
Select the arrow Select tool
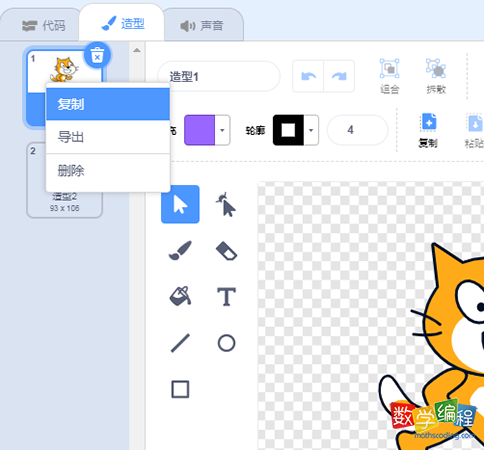[x=180, y=204]
